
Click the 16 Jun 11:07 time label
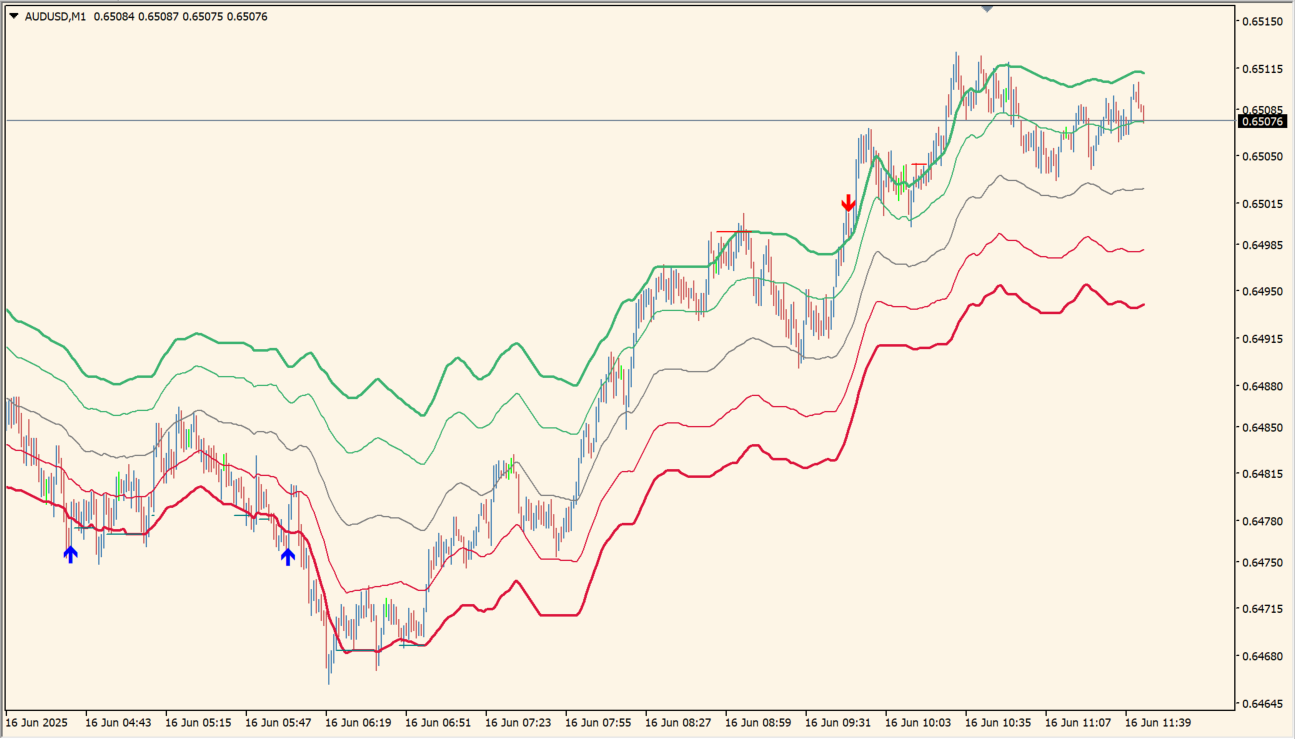tap(1079, 721)
